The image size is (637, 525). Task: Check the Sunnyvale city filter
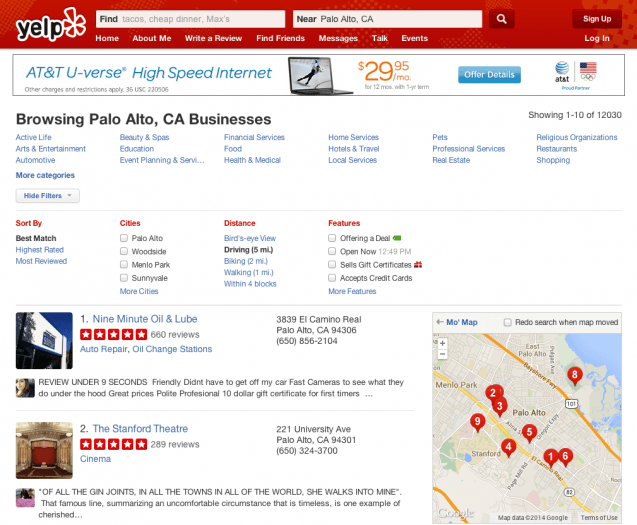tap(124, 278)
